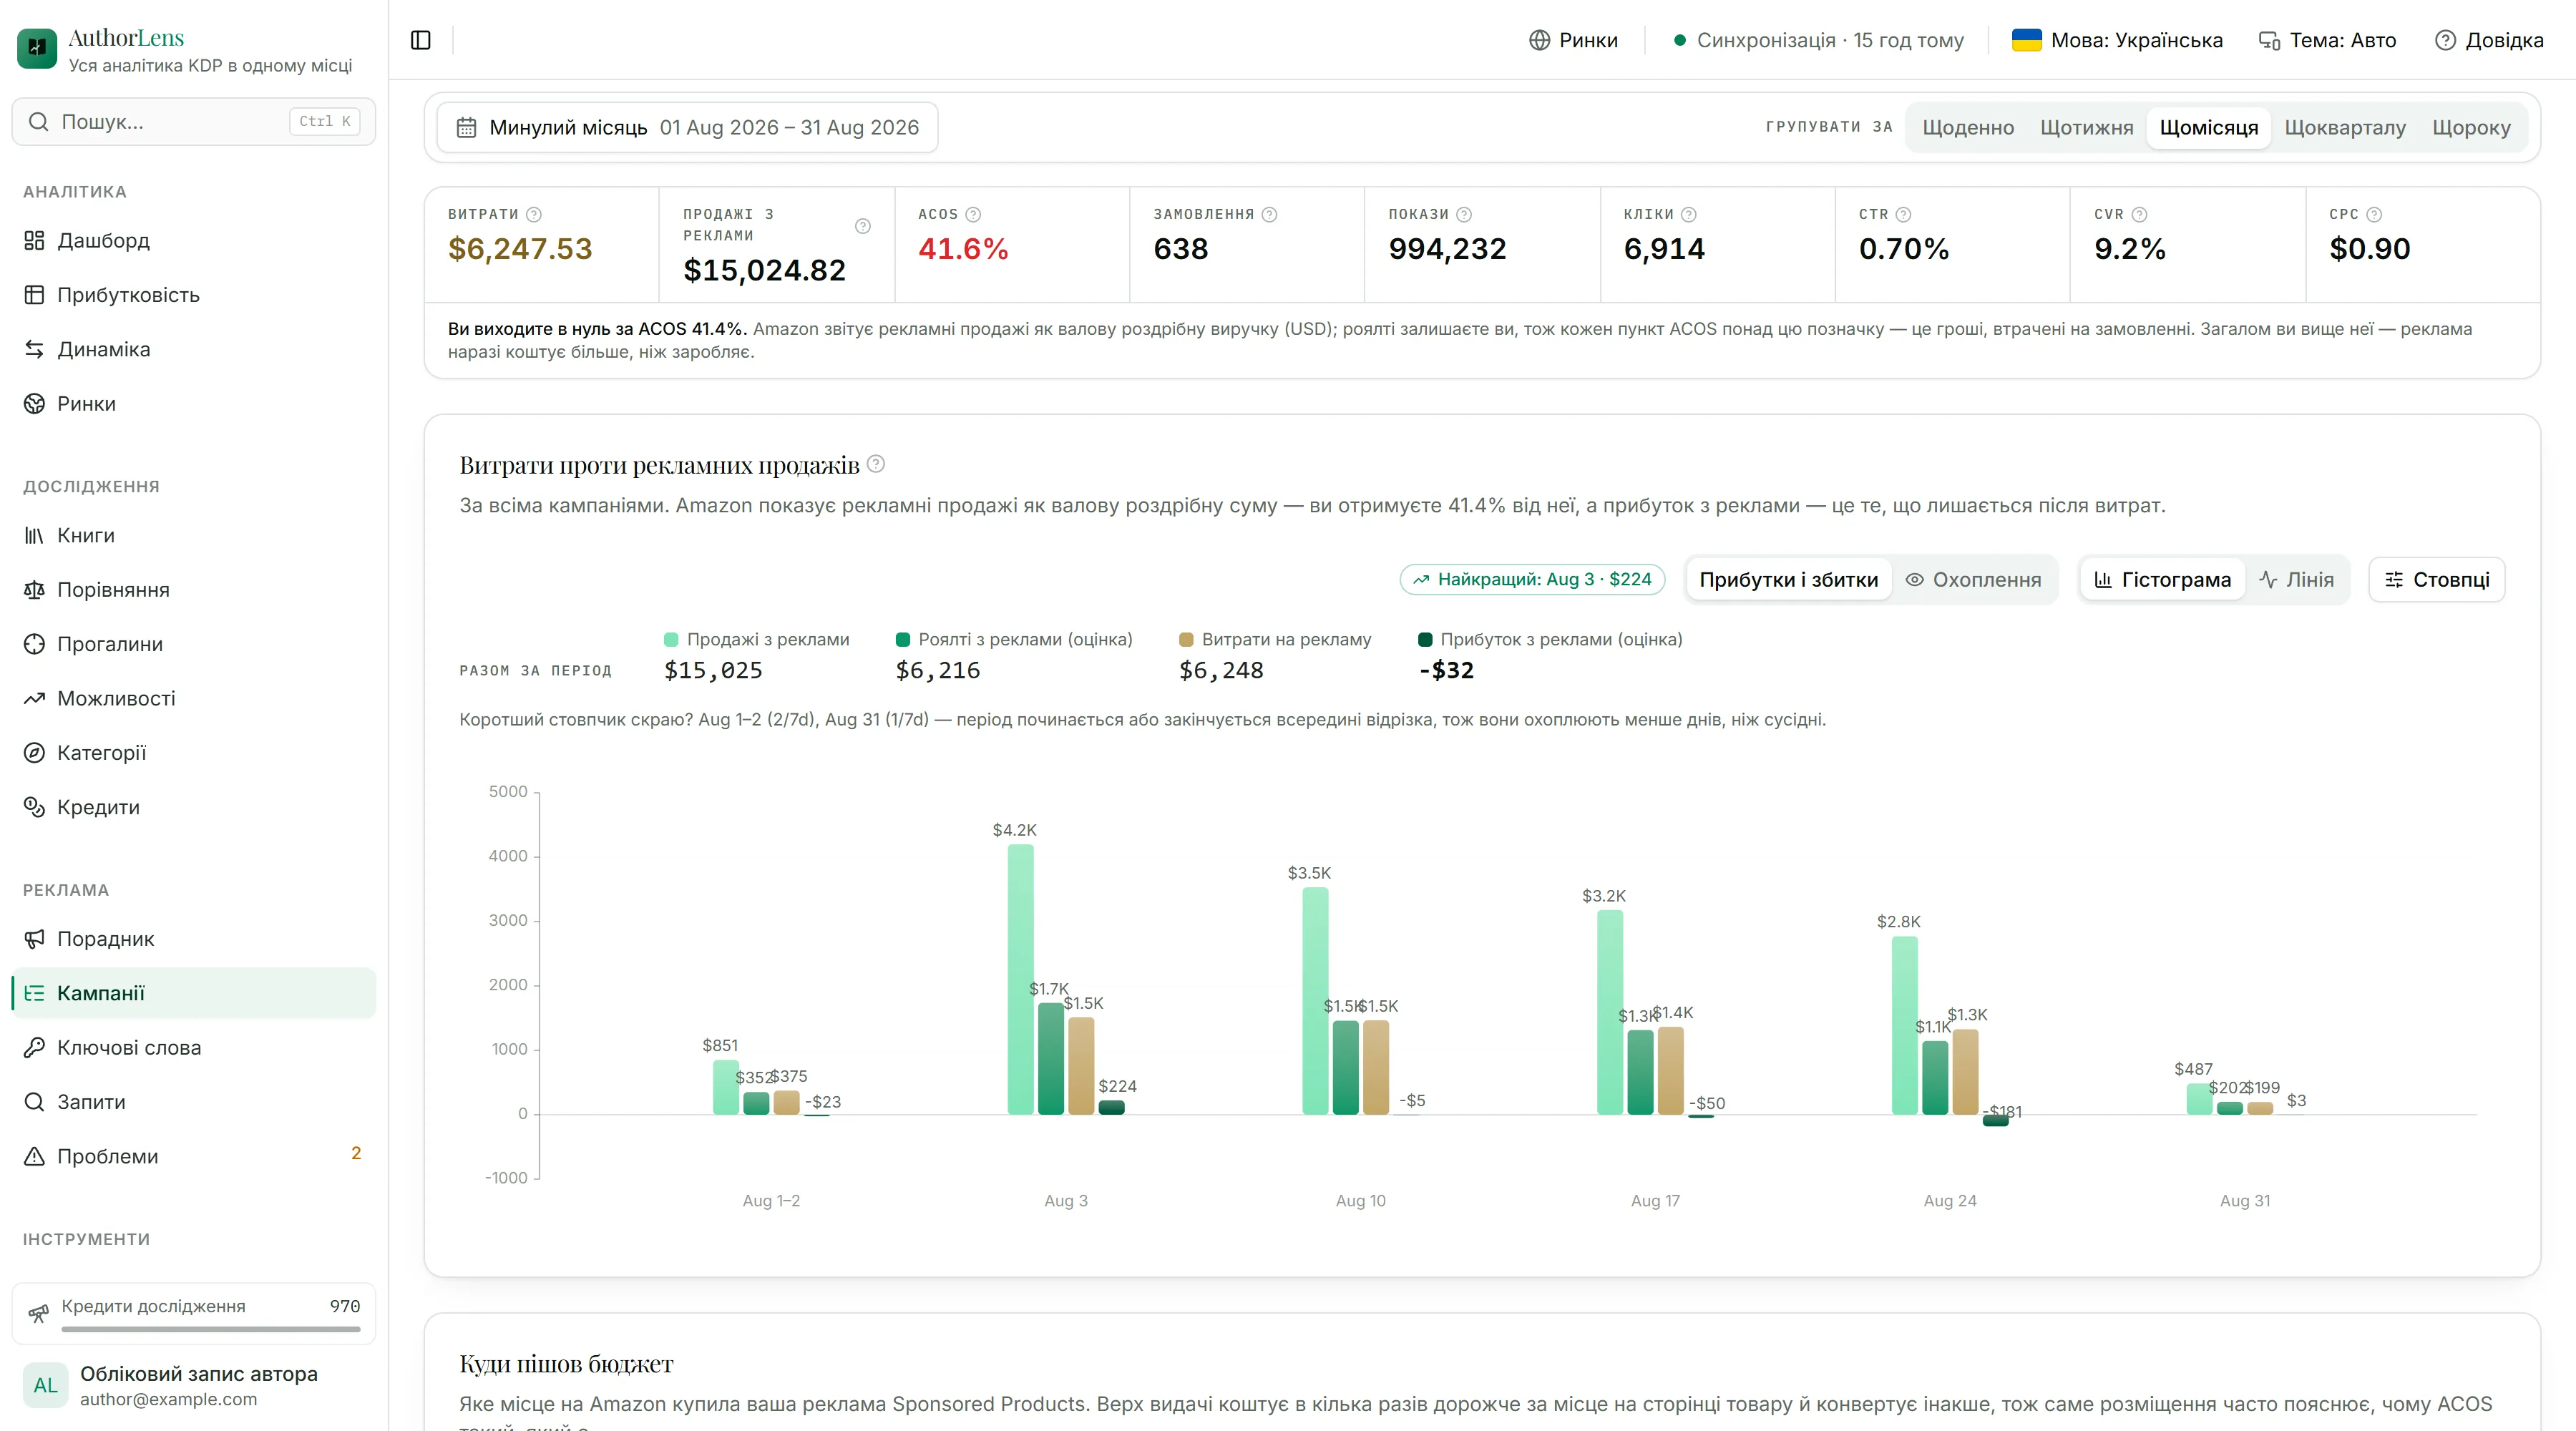This screenshot has width=2576, height=1431.
Task: Open the help icon next to ЗАМОВЛЕННЯ
Action: tap(1269, 214)
